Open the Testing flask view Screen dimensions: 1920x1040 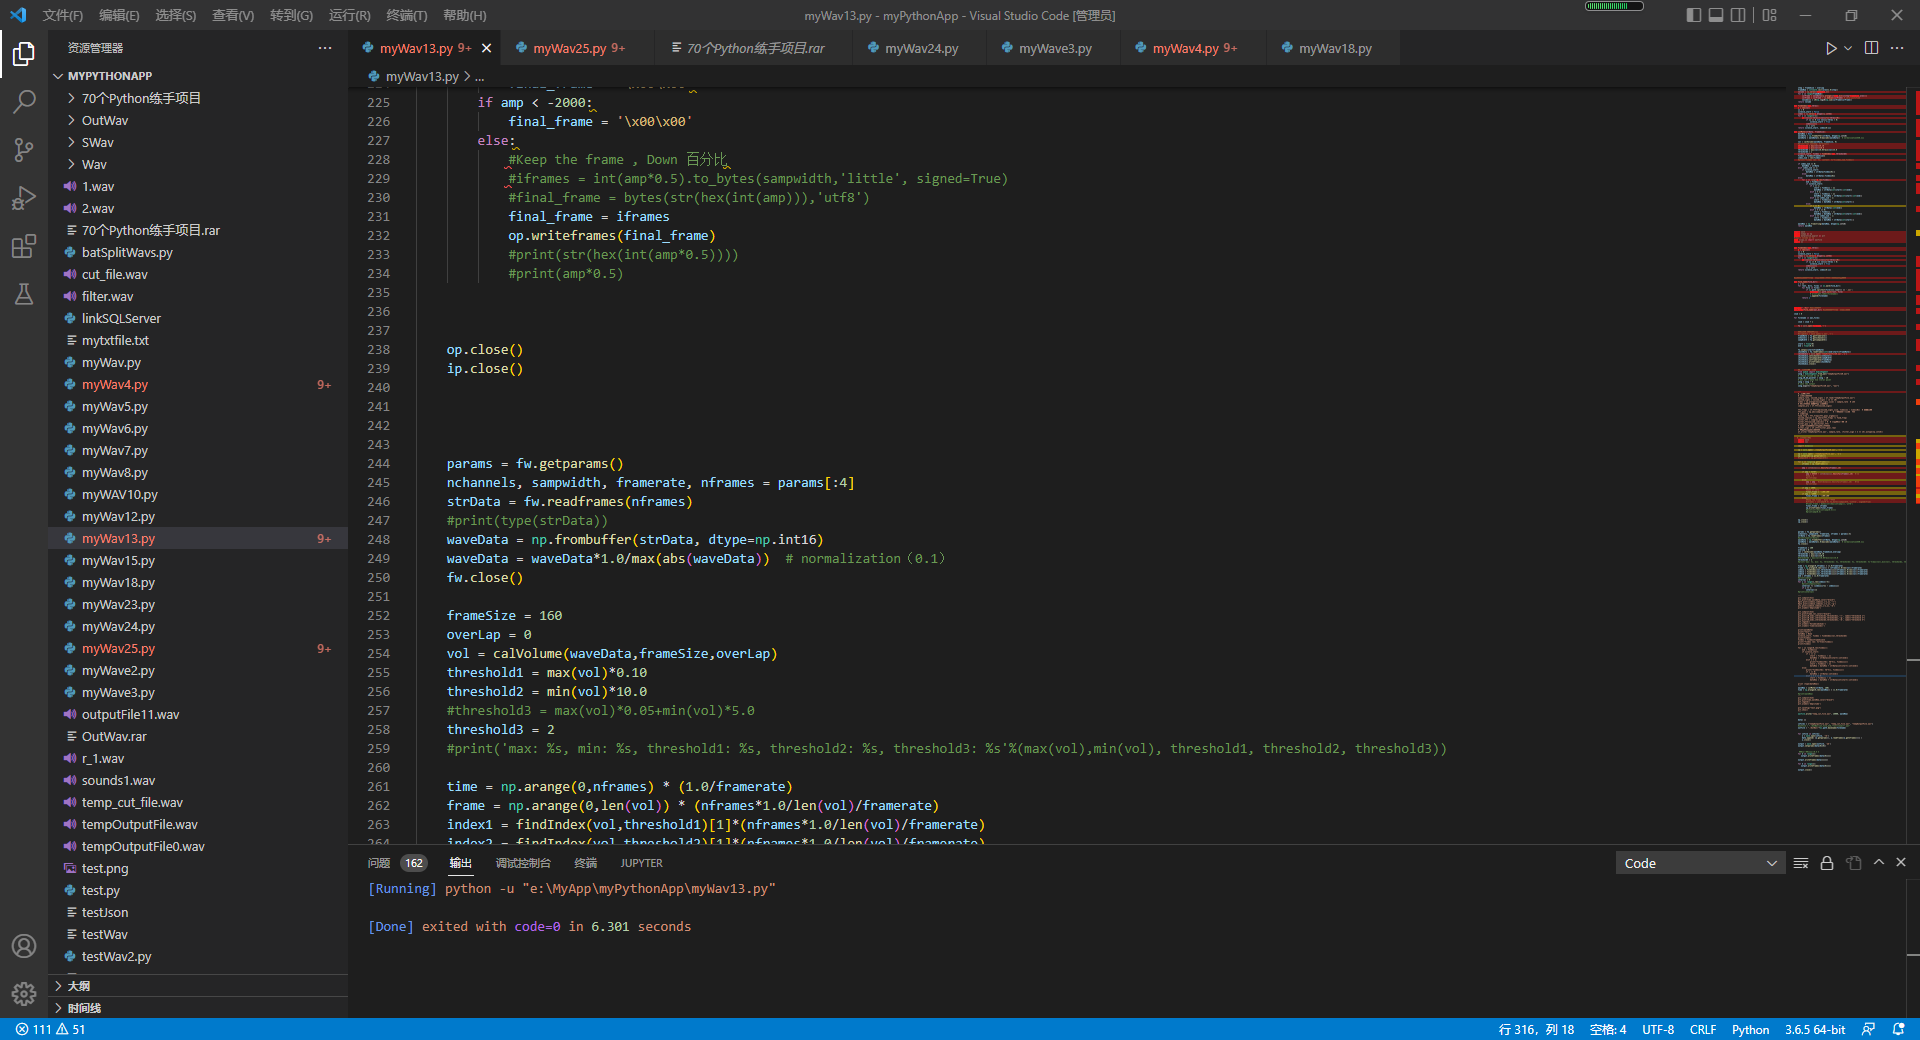coord(24,294)
